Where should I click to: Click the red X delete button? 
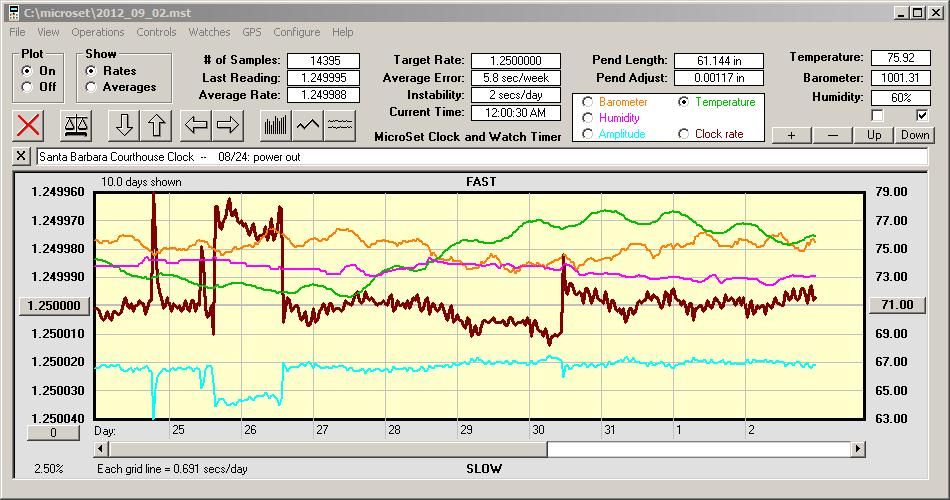30,125
